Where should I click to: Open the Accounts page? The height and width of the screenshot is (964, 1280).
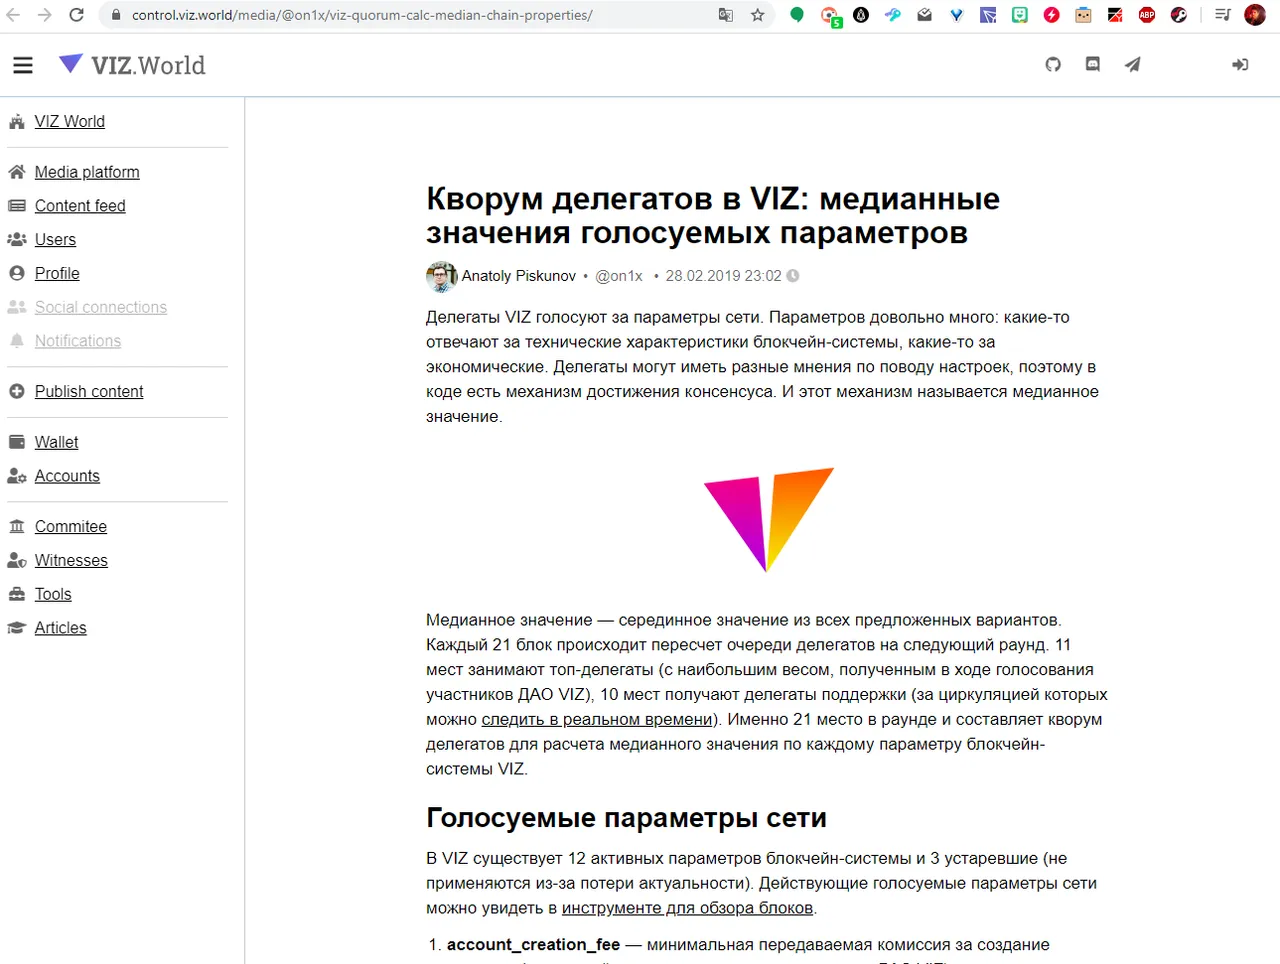coord(67,476)
